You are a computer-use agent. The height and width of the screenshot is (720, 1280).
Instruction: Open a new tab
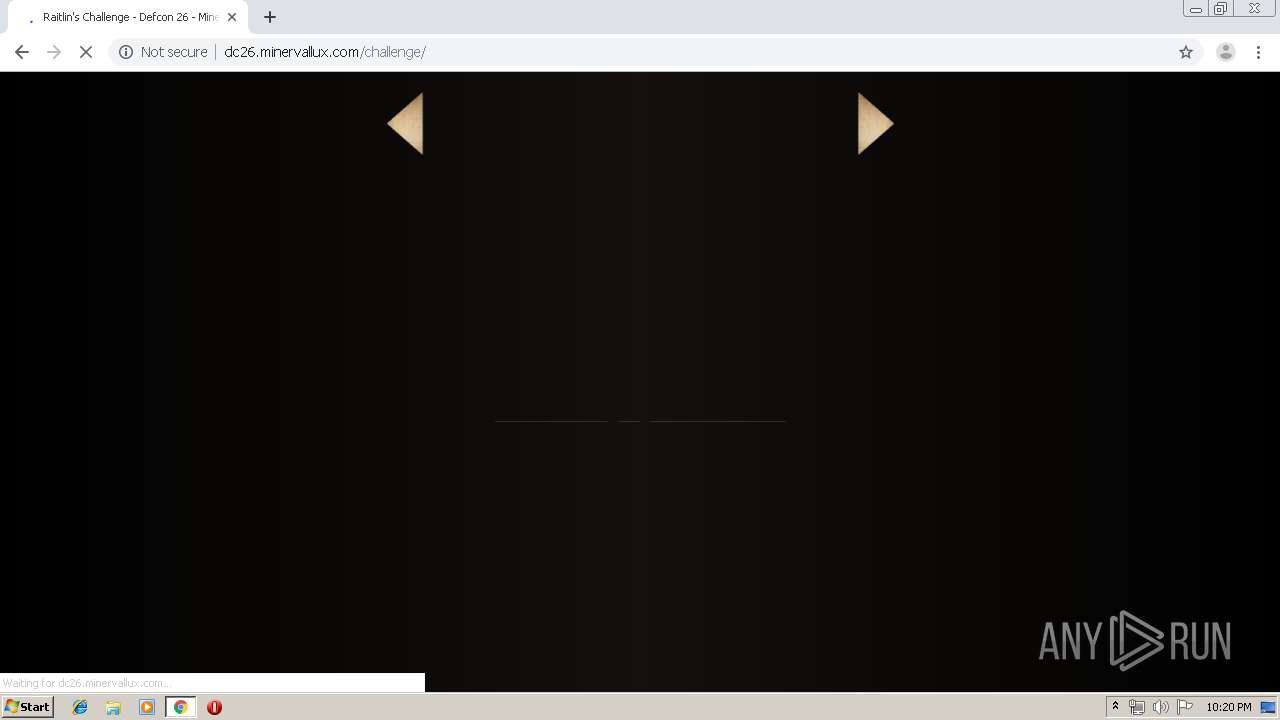(270, 17)
